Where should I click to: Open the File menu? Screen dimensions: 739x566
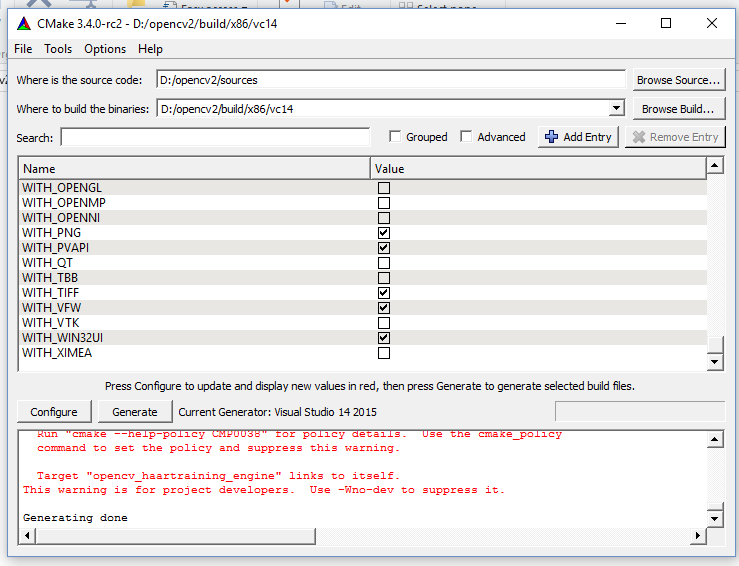23,49
